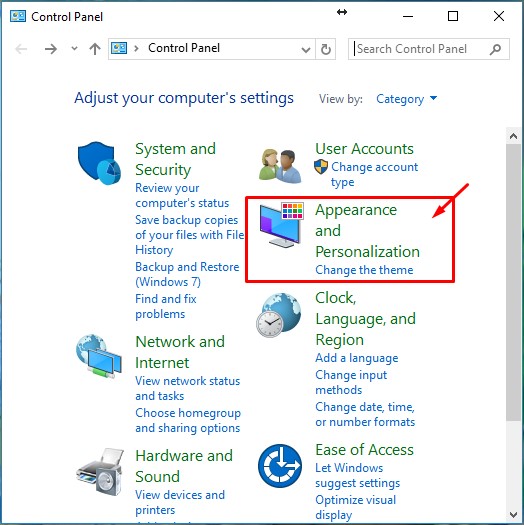This screenshot has height=525, width=524.
Task: Click the Control Panel breadcrumb in address bar
Action: [184, 48]
